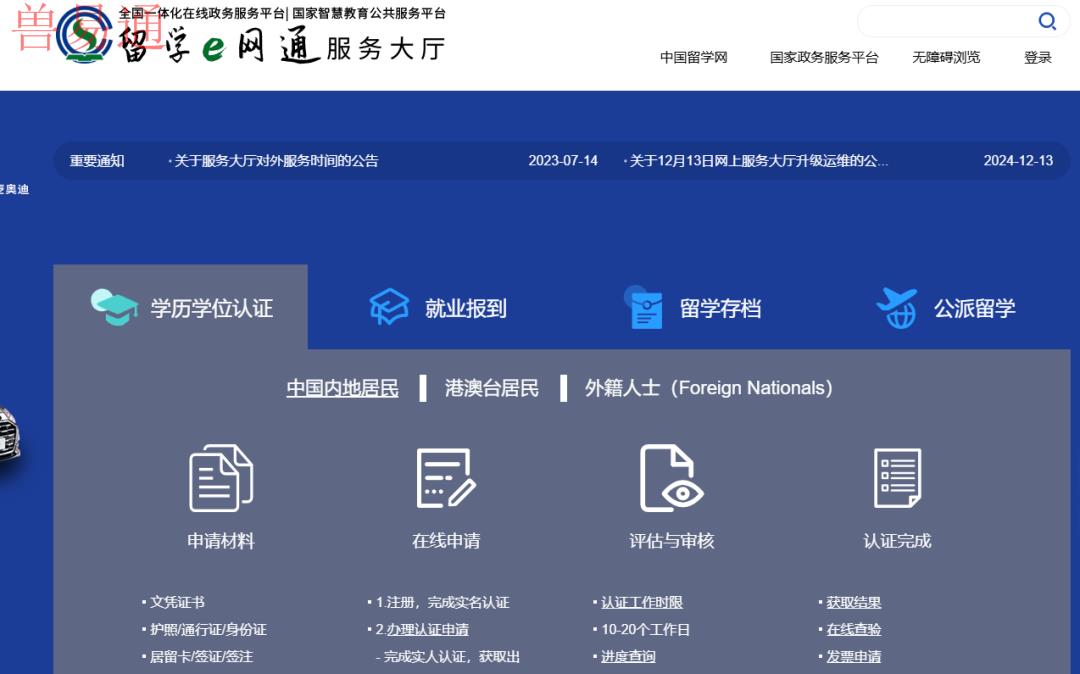The height and width of the screenshot is (674, 1080).
Task: Click inside the search input field
Action: click(x=945, y=21)
